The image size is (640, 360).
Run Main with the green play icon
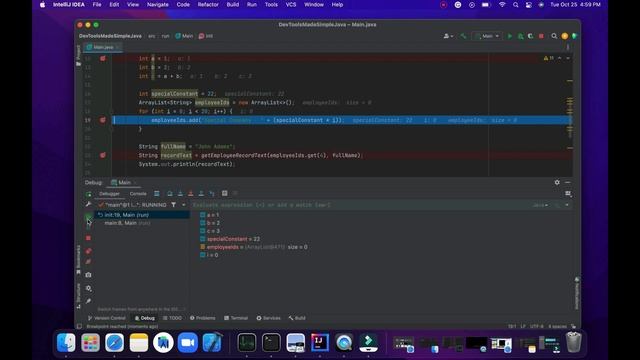tap(510, 36)
